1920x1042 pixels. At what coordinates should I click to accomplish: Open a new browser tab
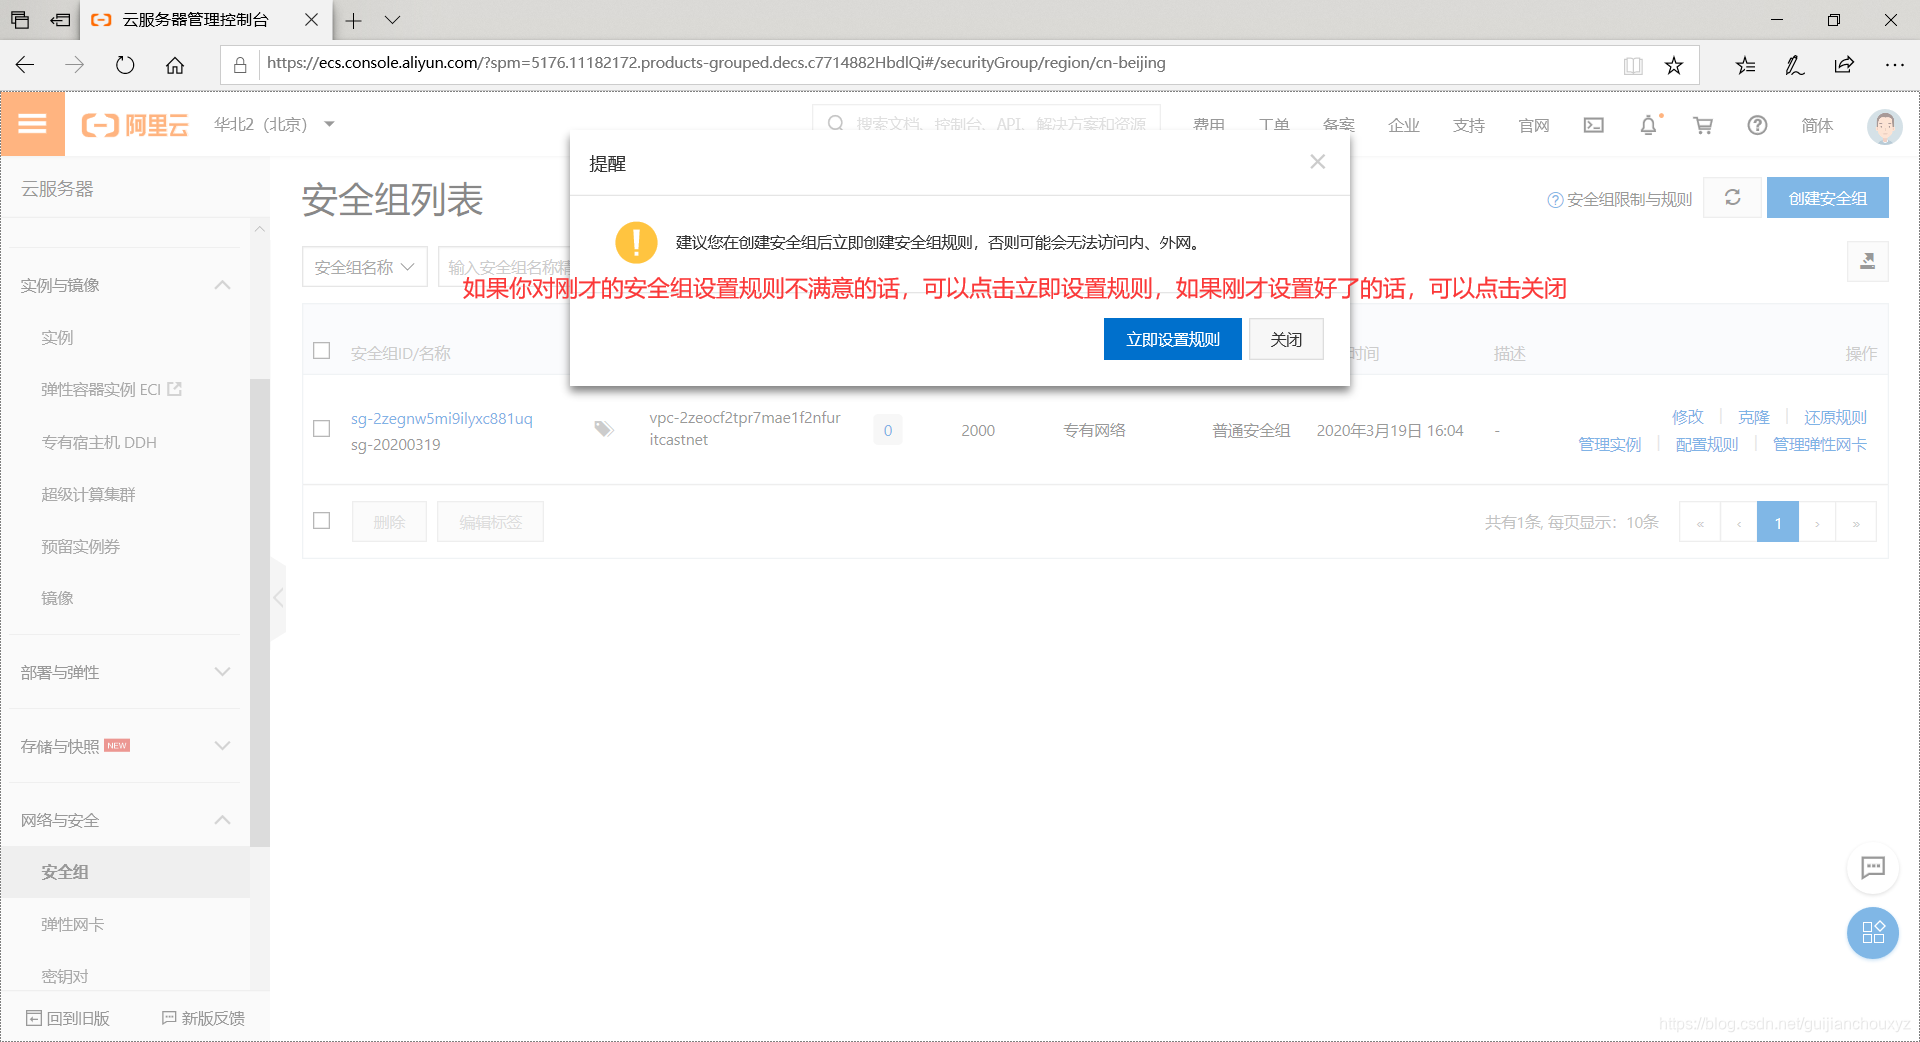click(x=354, y=20)
